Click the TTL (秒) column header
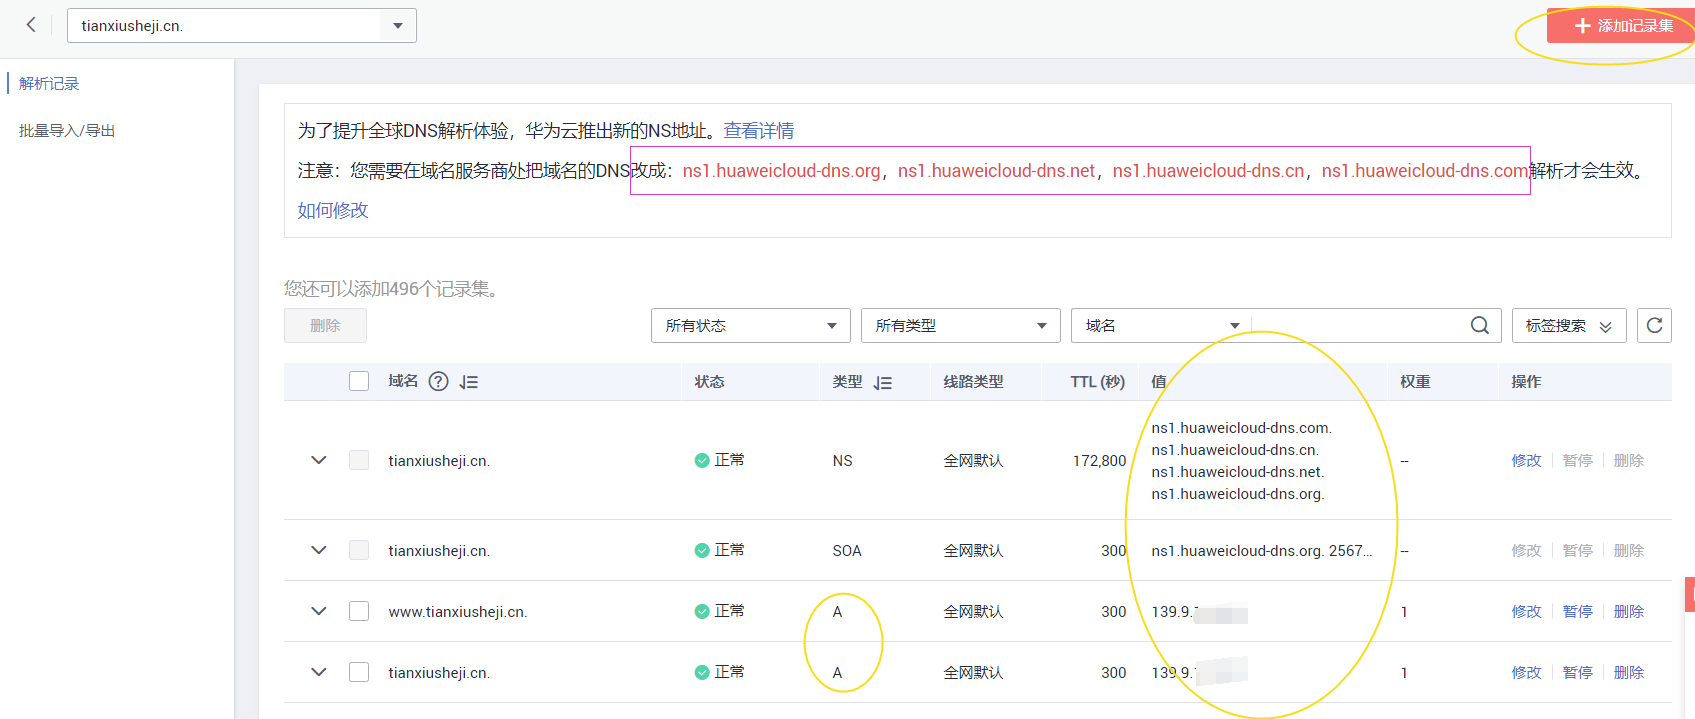The width and height of the screenshot is (1695, 719). point(1097,382)
